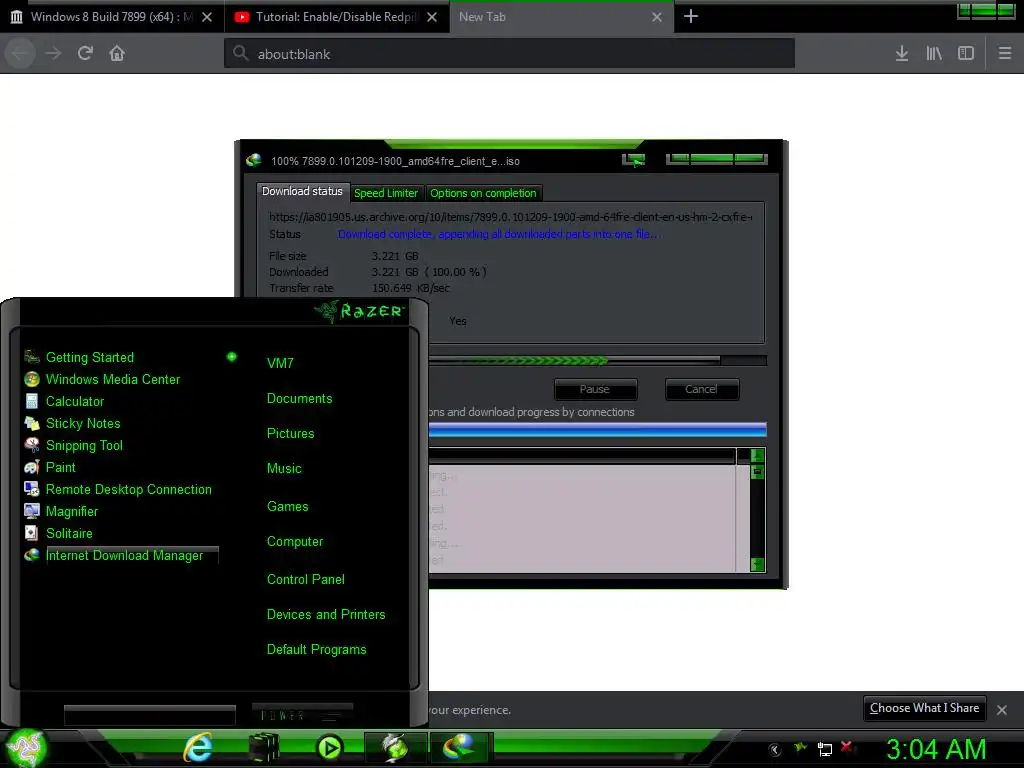Open Control Panel from start menu

(306, 579)
